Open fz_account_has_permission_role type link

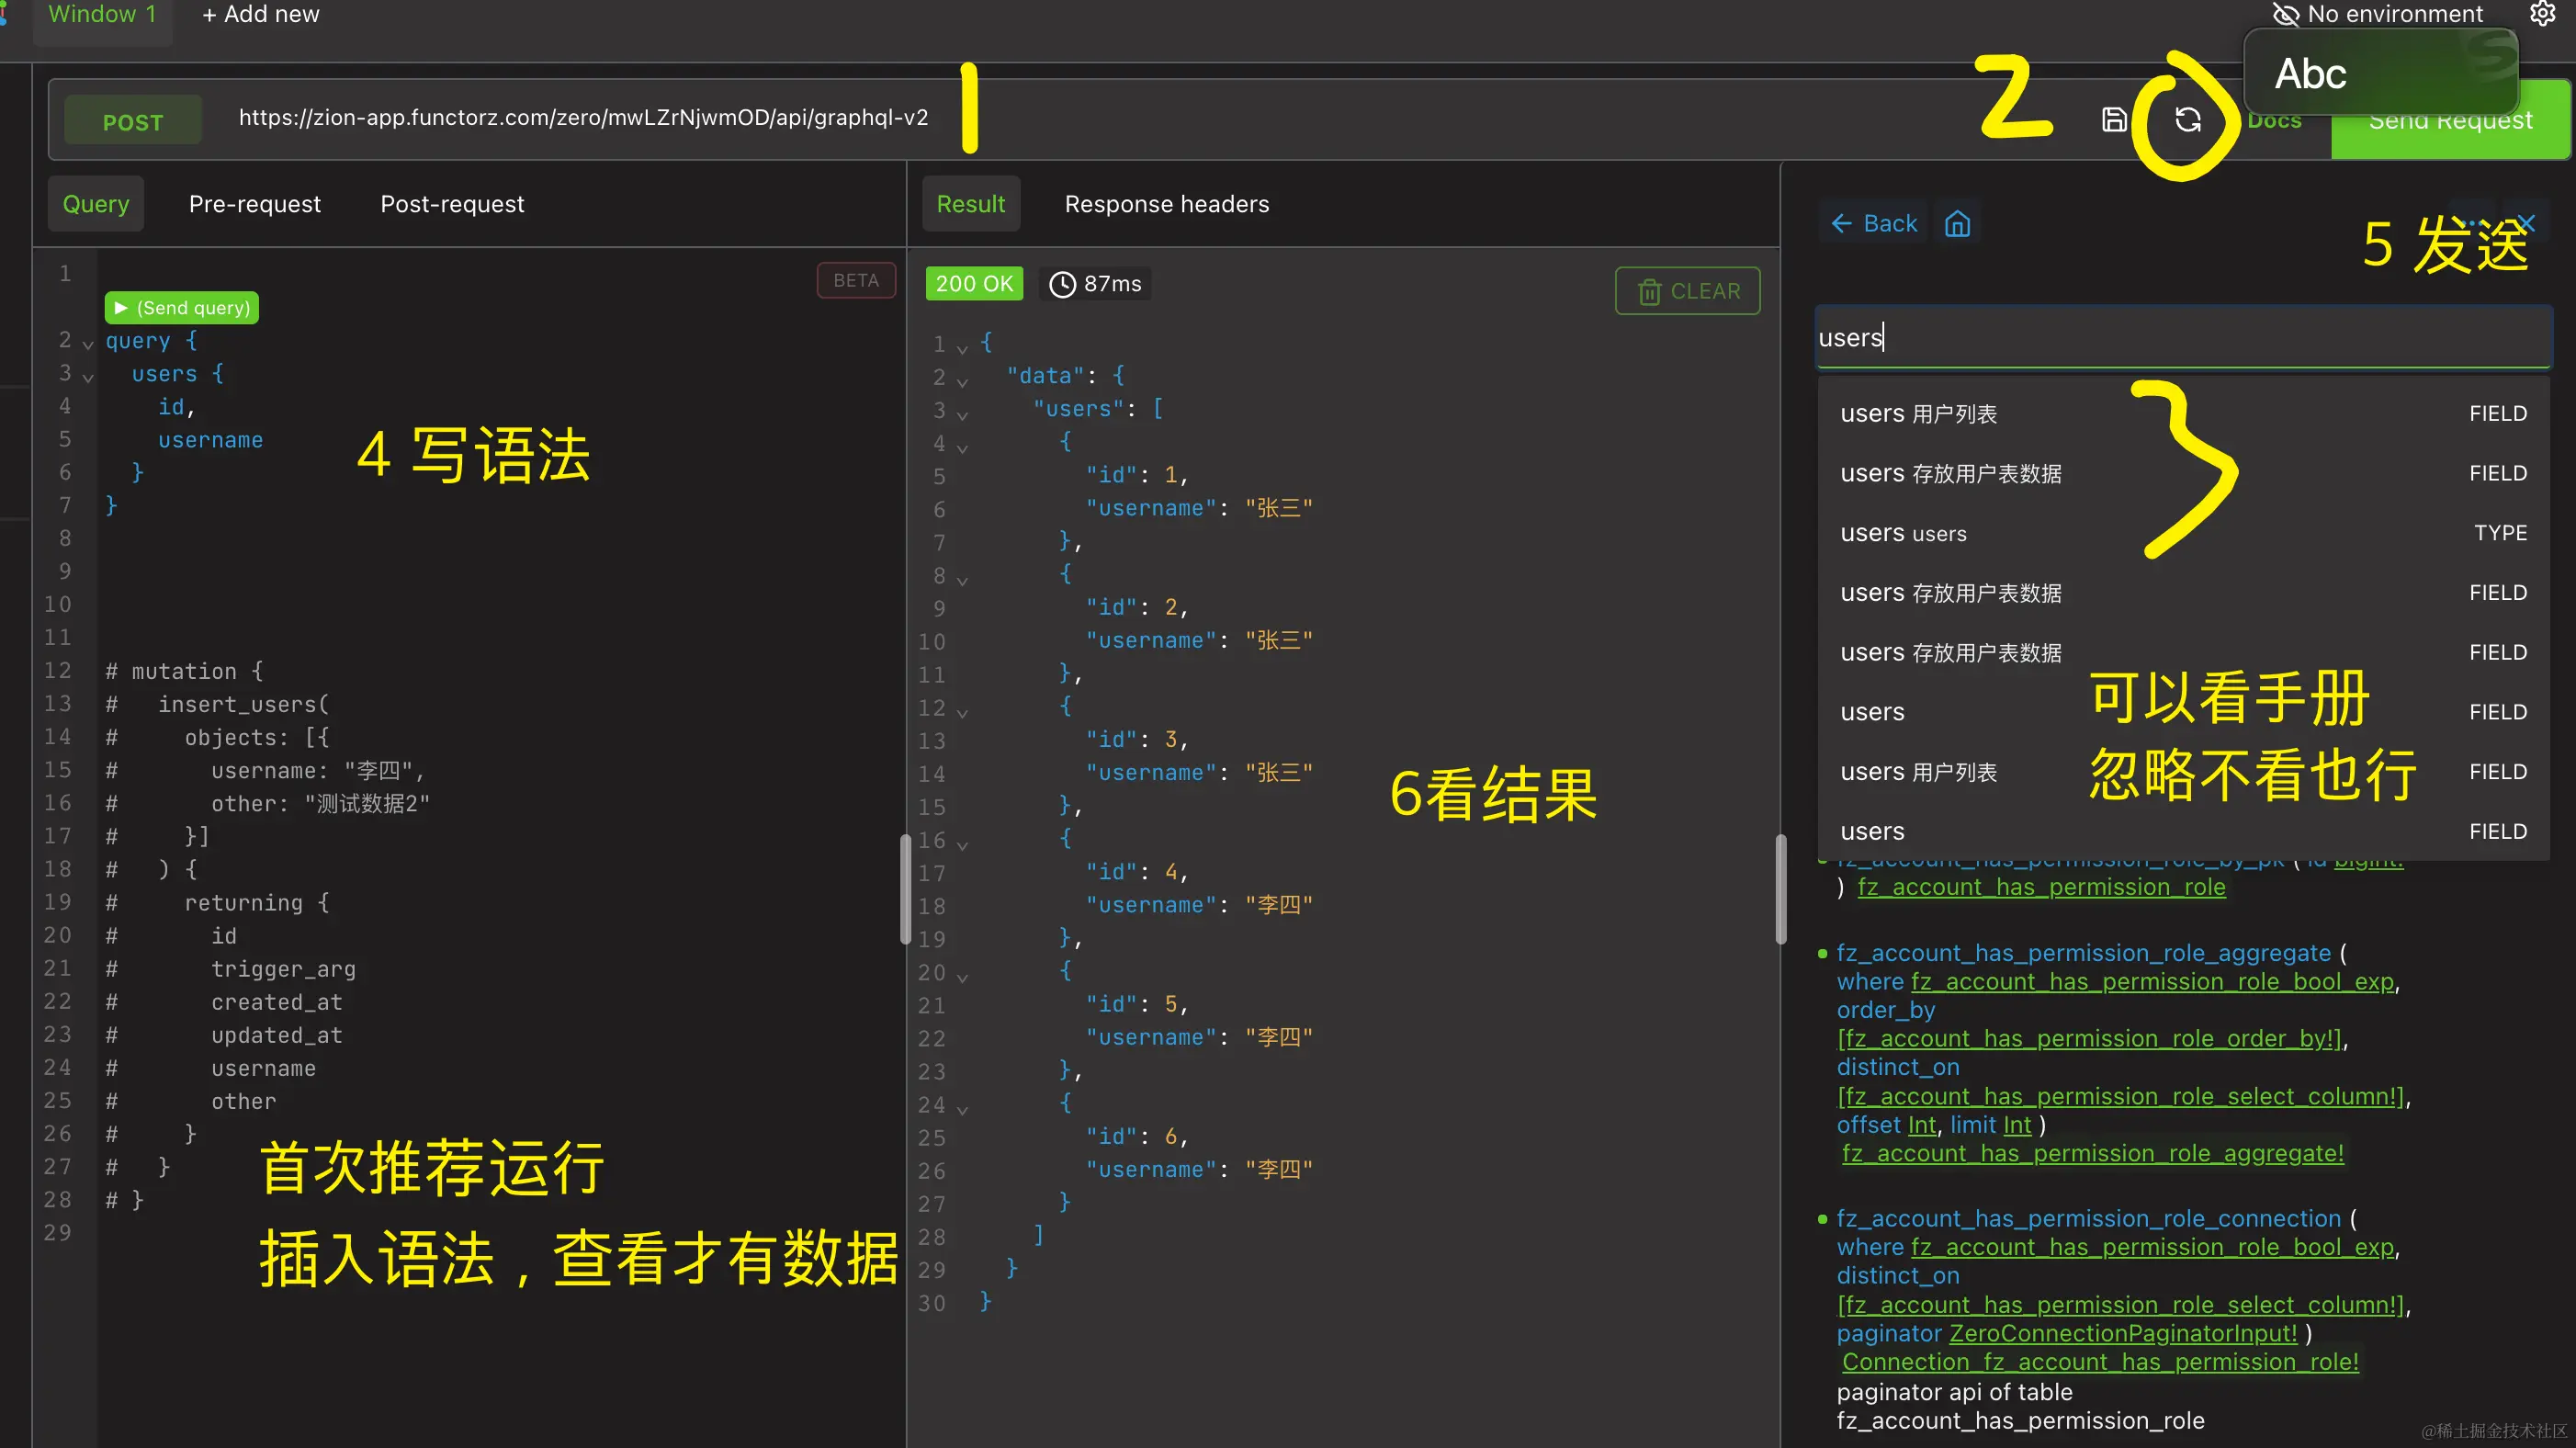point(2041,888)
